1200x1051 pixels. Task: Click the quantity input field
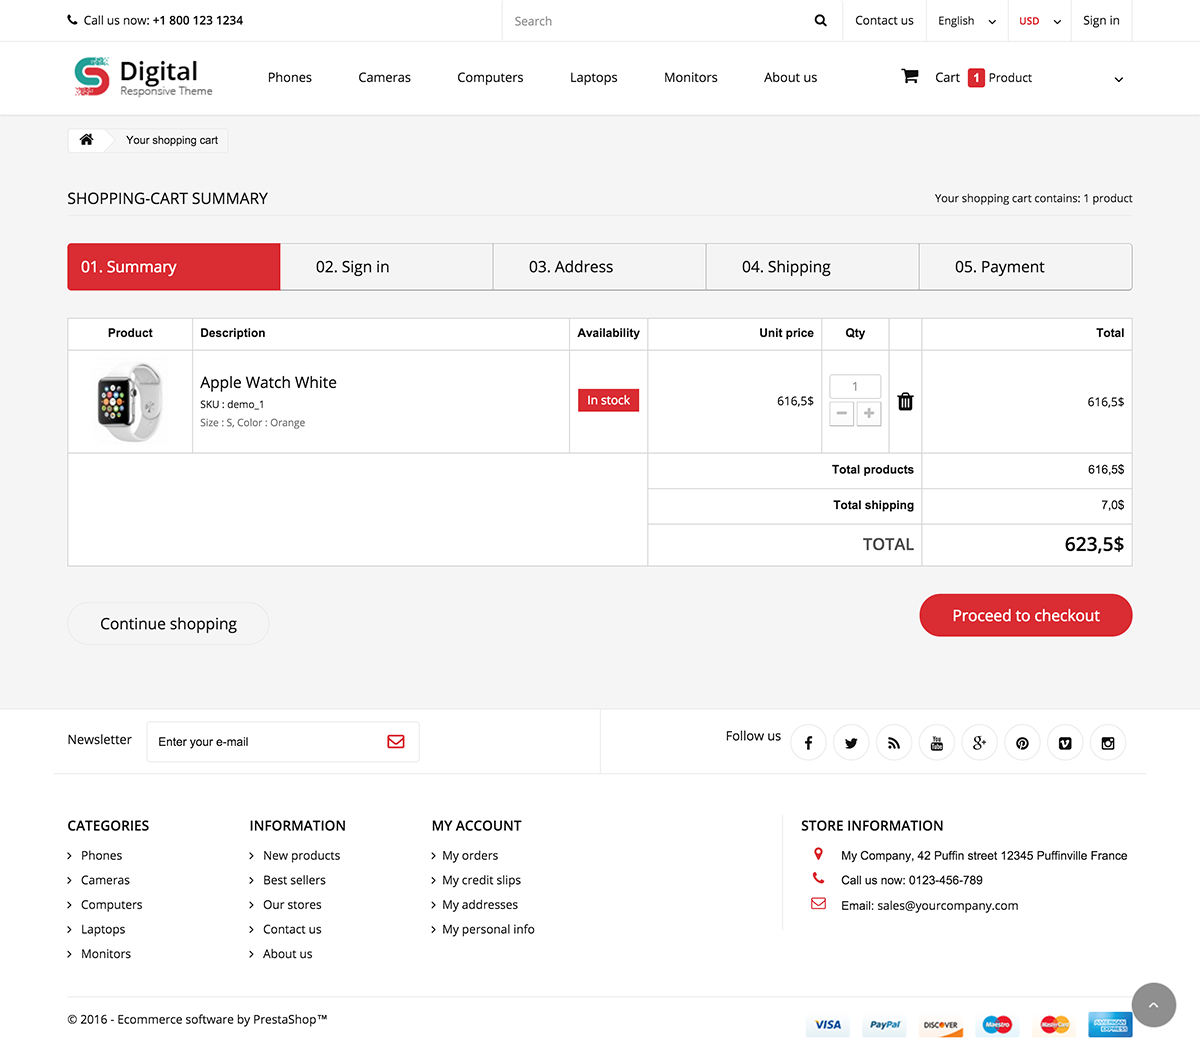[x=855, y=386]
